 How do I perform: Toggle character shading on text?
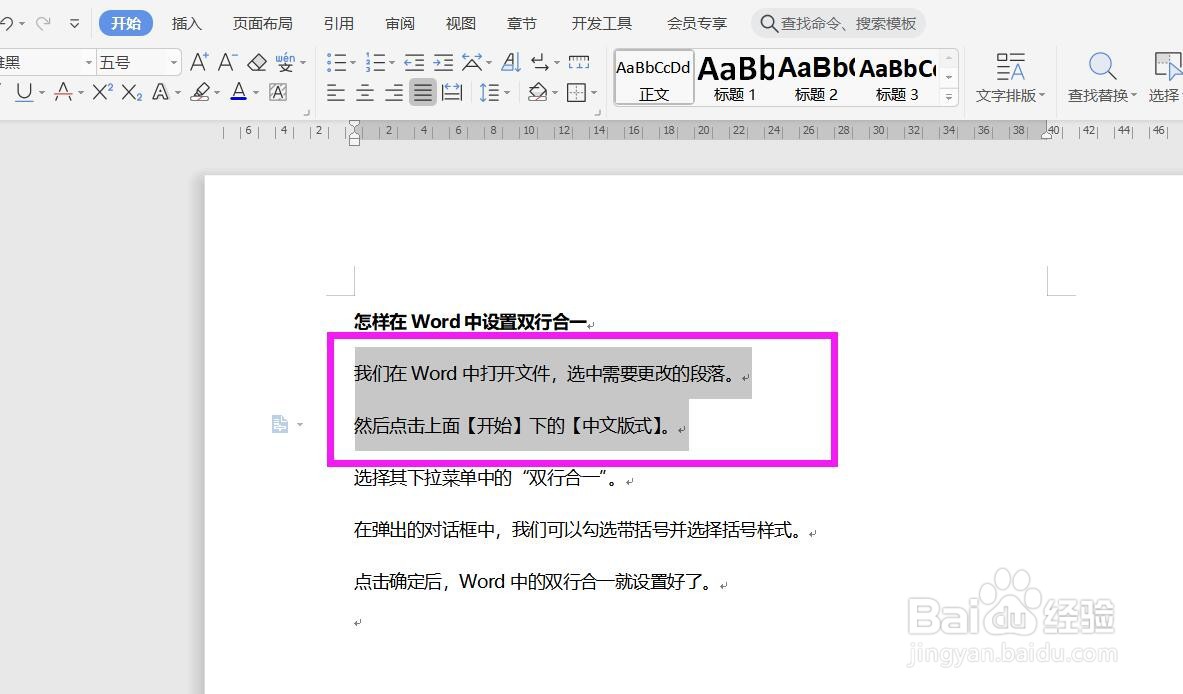pyautogui.click(x=278, y=92)
